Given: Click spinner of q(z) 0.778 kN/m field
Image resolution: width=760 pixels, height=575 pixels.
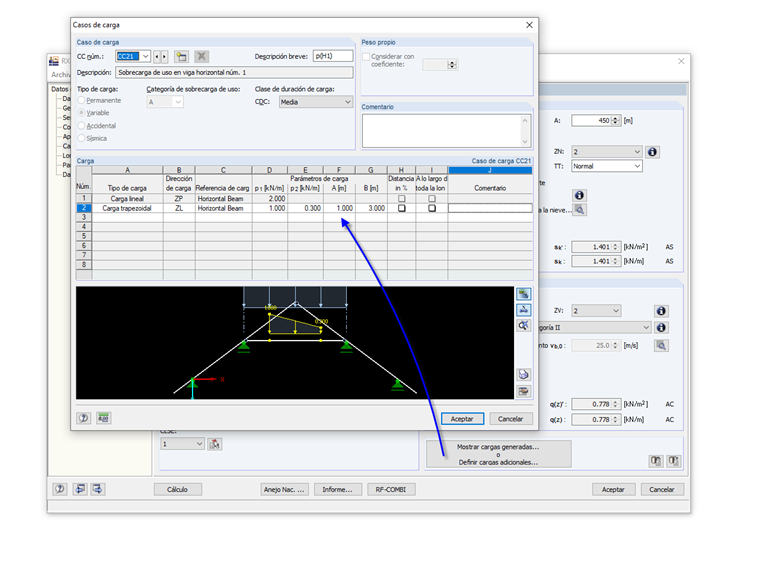Looking at the screenshot, I should [x=616, y=419].
